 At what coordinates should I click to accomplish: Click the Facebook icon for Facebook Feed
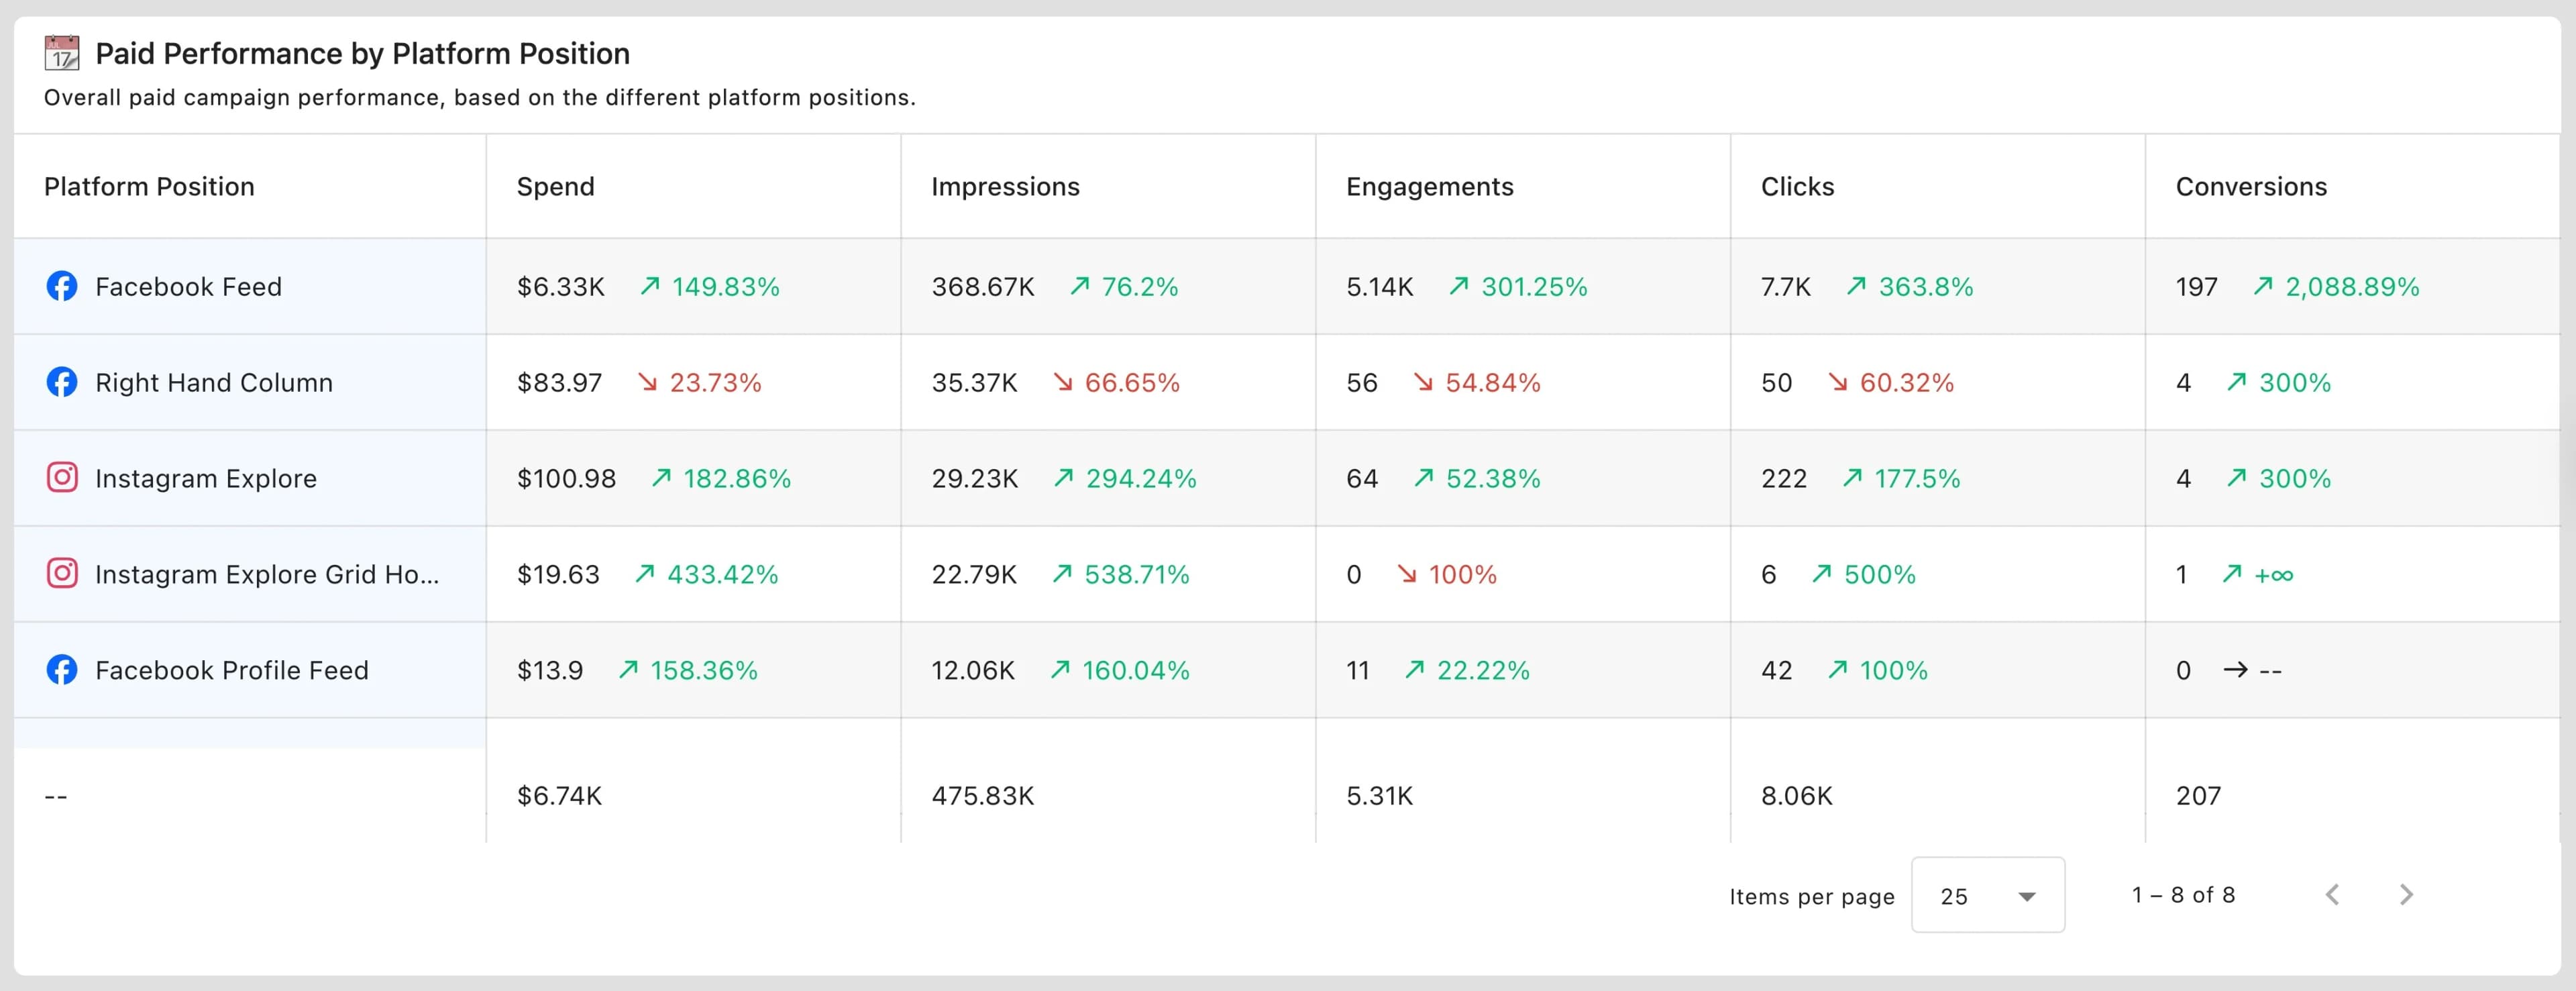pos(62,286)
